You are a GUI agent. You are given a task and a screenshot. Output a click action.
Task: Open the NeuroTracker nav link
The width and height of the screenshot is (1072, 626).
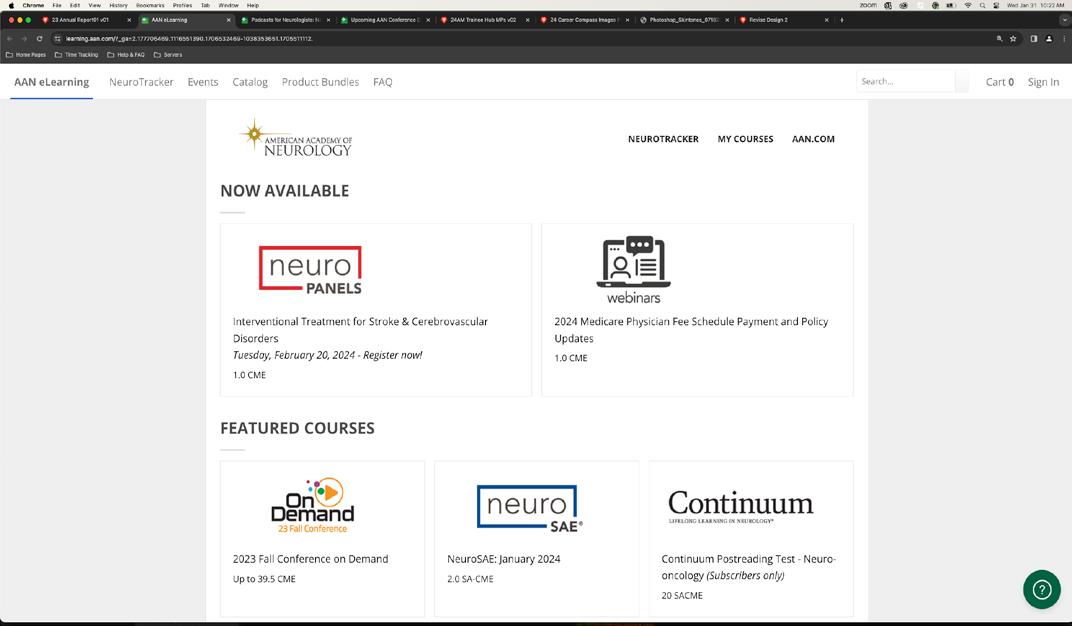[142, 82]
